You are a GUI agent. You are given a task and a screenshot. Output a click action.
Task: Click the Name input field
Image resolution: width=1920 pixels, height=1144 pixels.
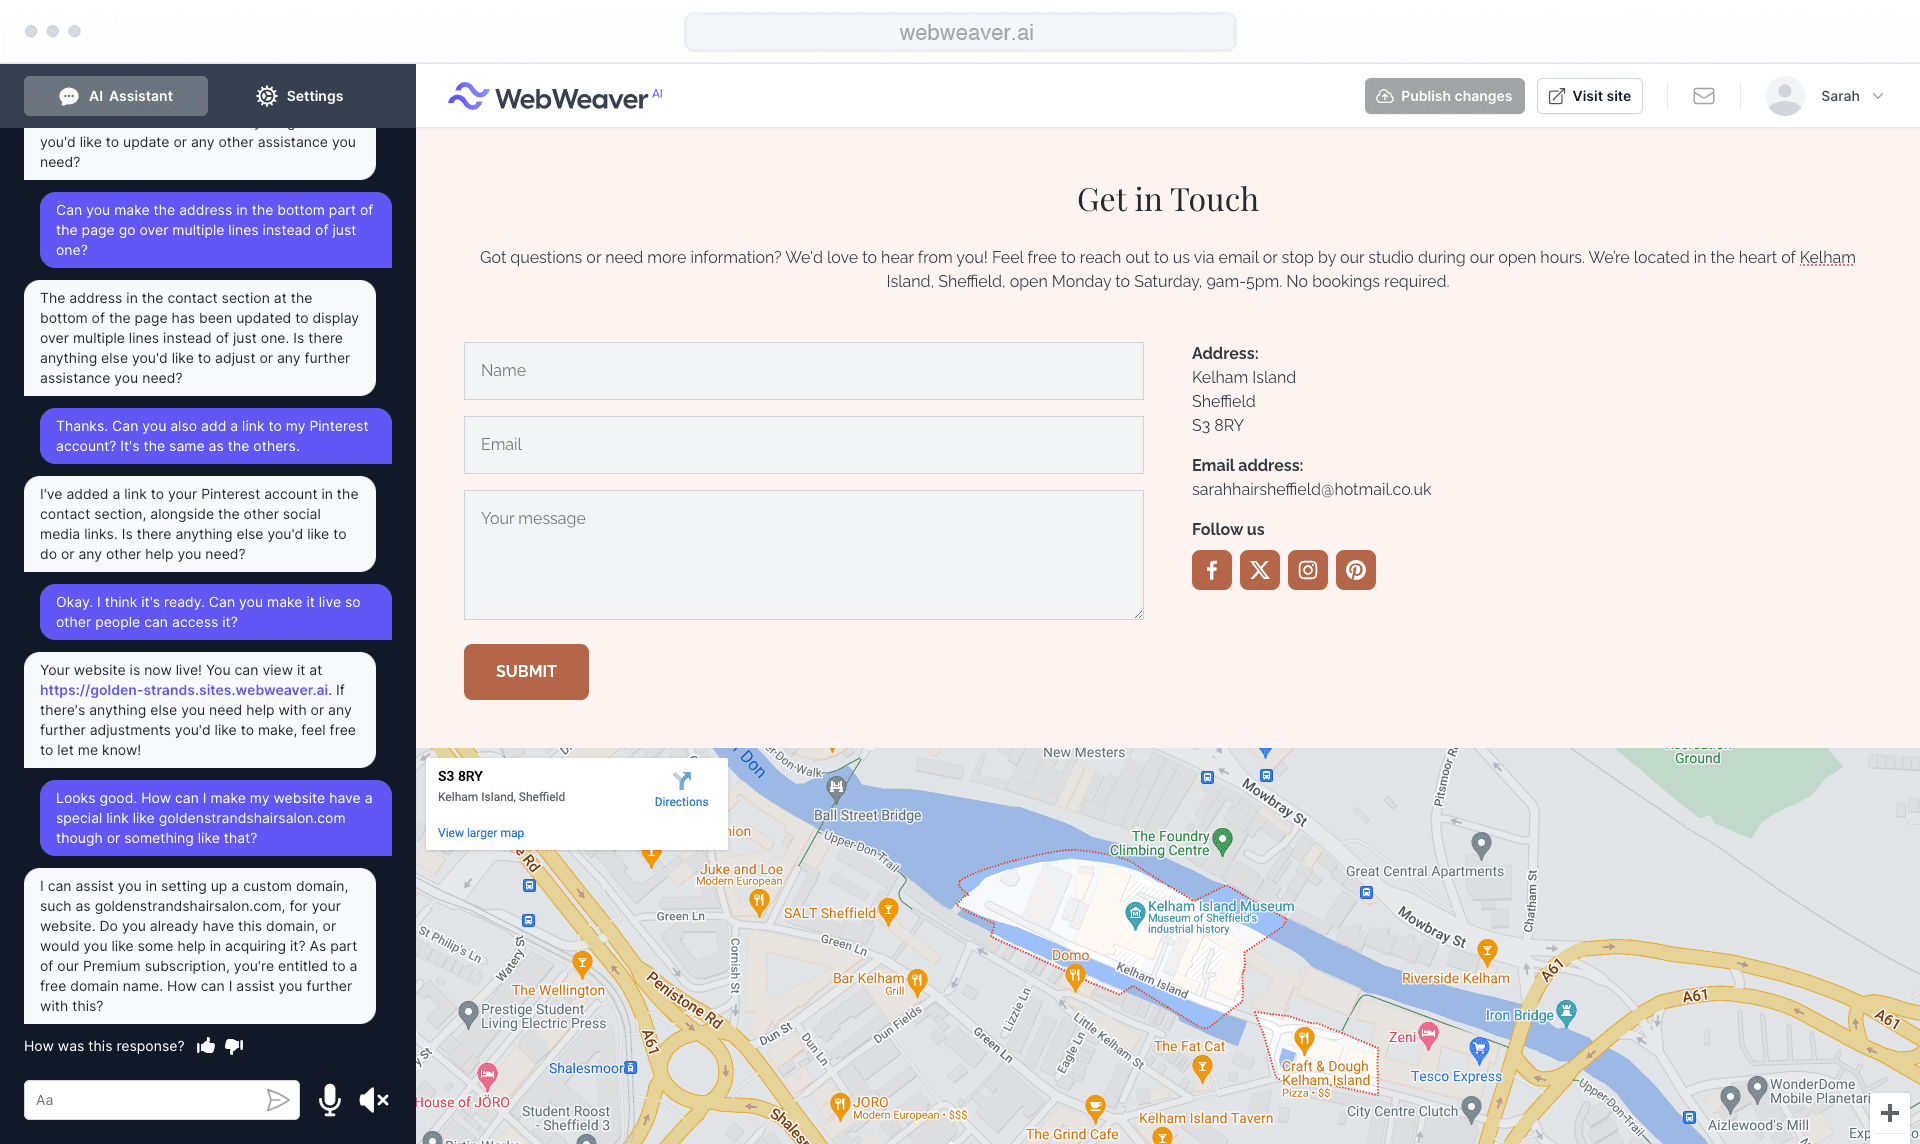803,371
